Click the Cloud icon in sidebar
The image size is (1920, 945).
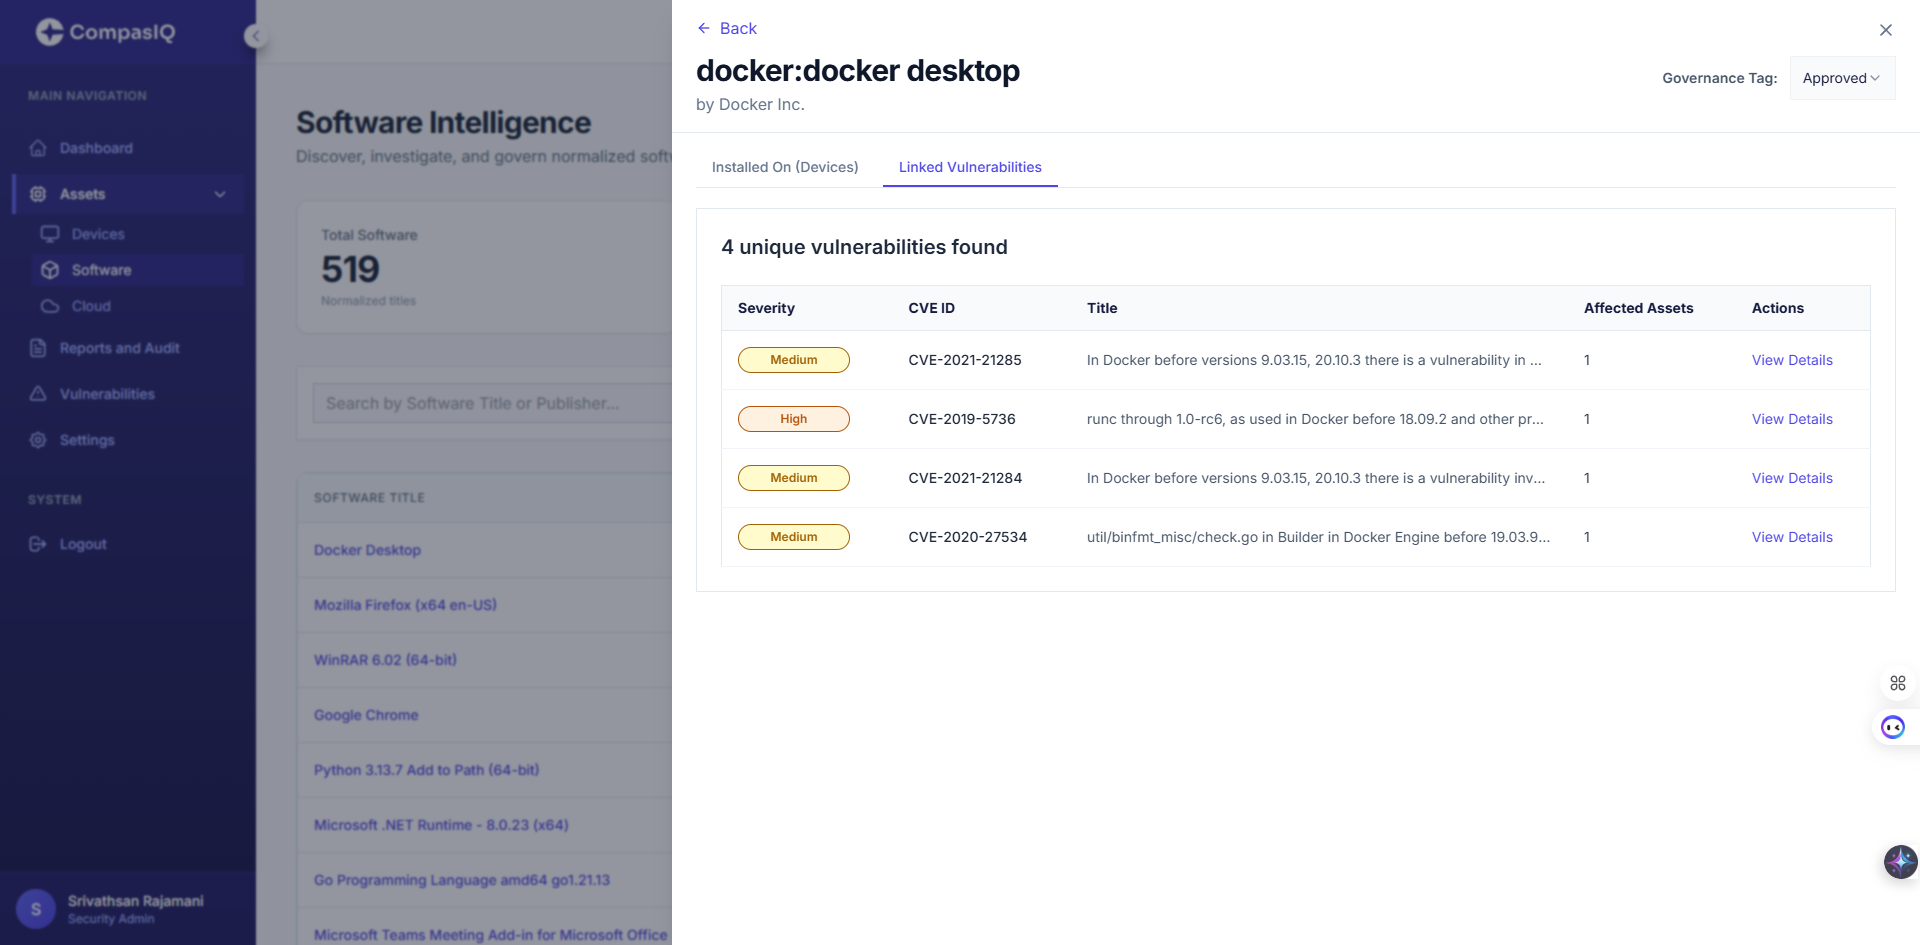tap(50, 306)
